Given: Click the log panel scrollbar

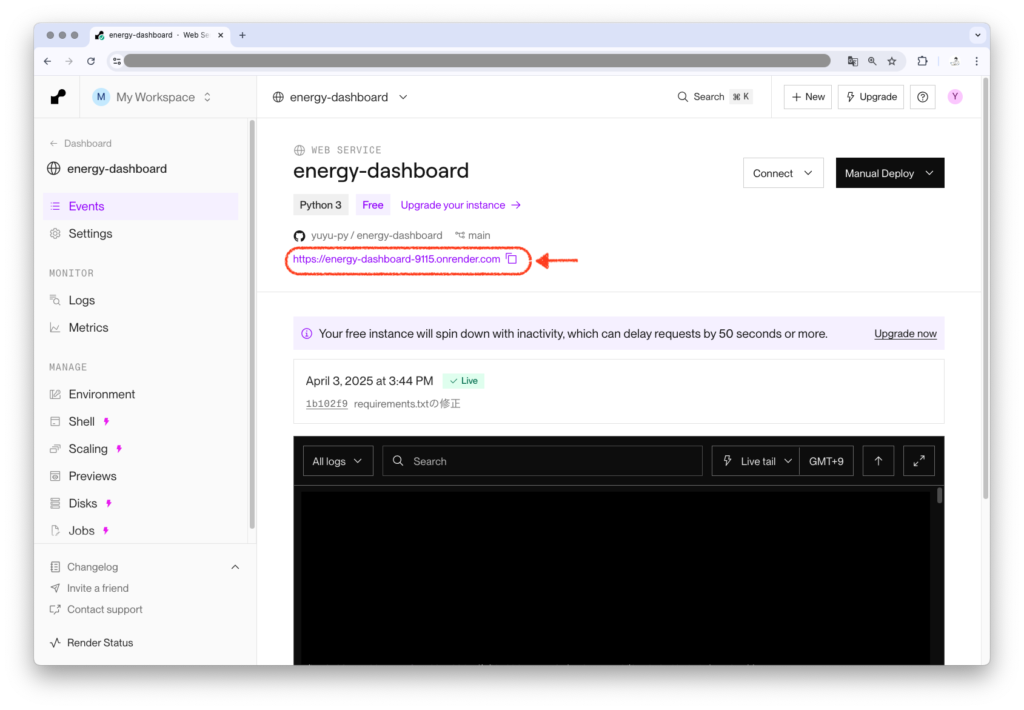Looking at the screenshot, I should [x=939, y=496].
